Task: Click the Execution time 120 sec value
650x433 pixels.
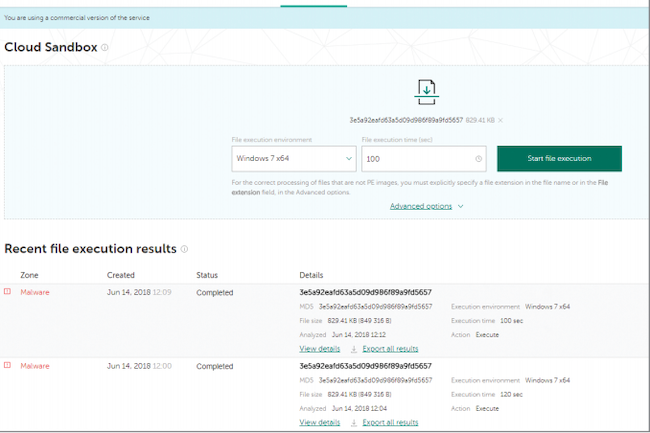Action: [x=511, y=394]
